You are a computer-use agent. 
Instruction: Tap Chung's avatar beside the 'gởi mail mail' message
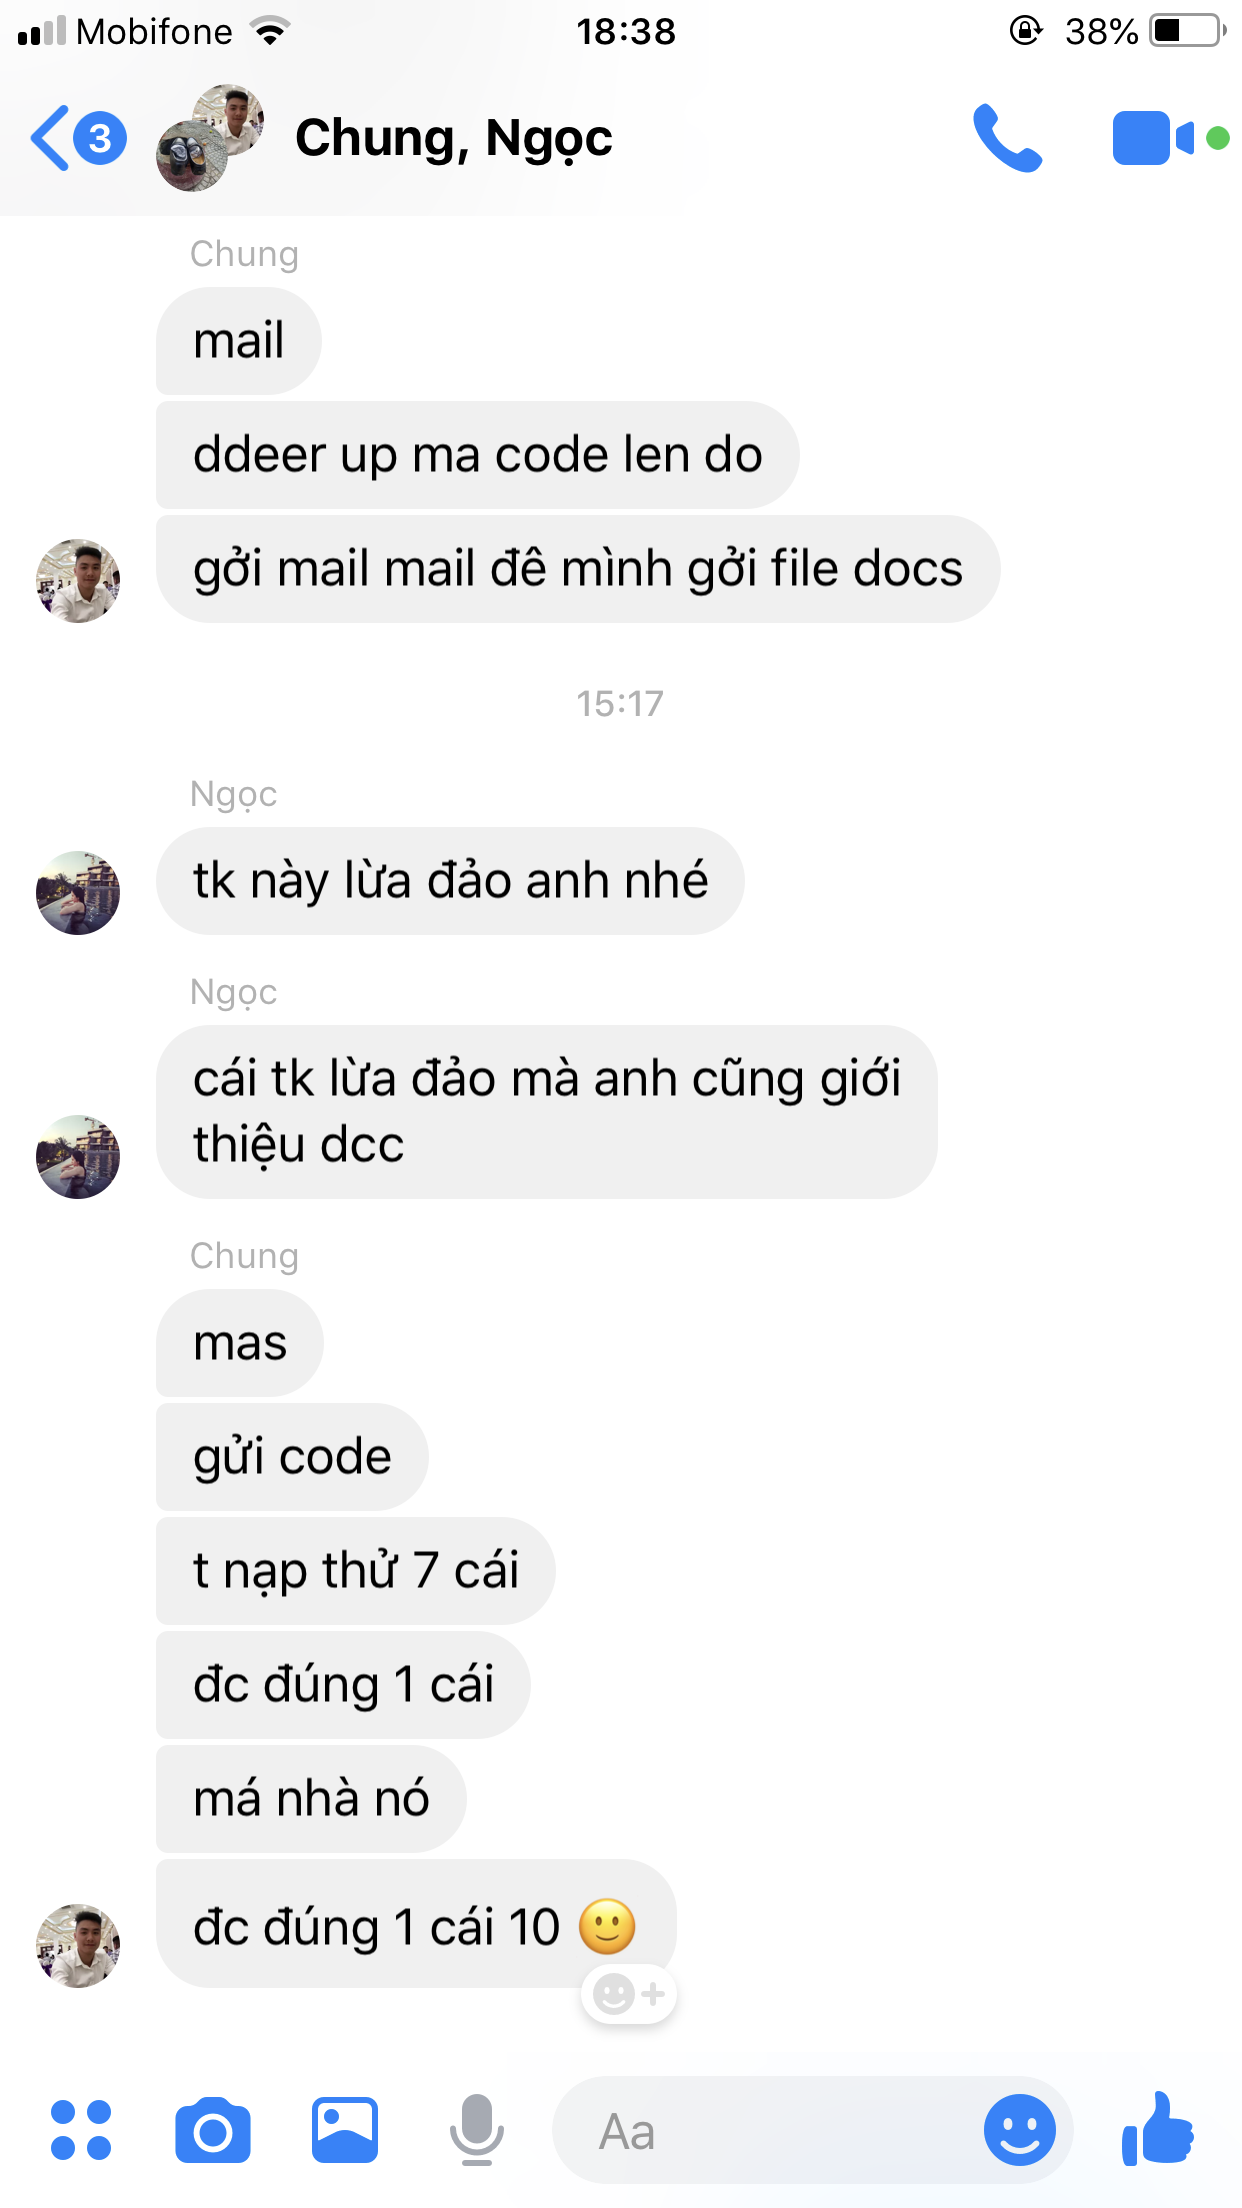pyautogui.click(x=78, y=581)
